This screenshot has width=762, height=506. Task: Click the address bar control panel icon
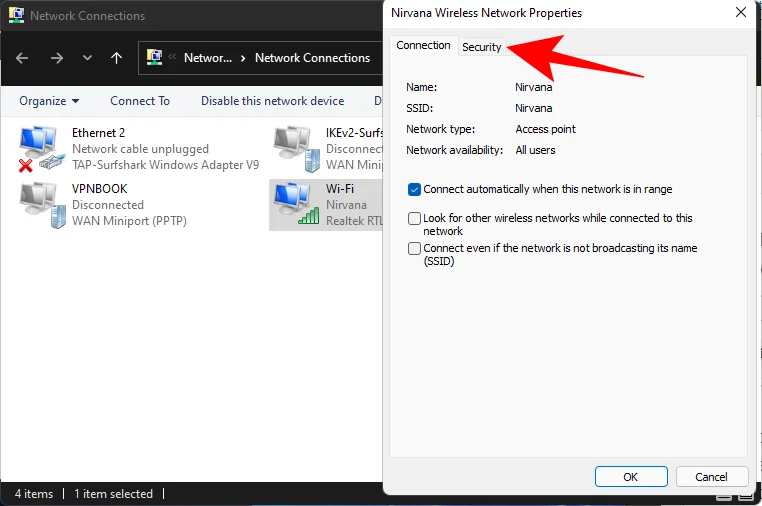[155, 57]
